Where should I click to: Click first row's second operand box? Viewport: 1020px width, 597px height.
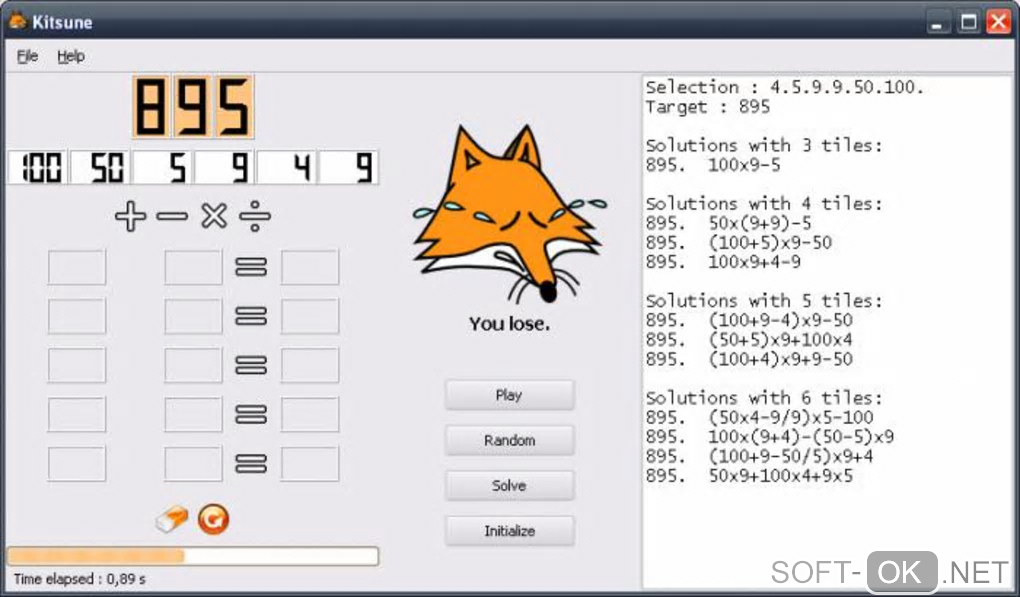click(x=193, y=267)
